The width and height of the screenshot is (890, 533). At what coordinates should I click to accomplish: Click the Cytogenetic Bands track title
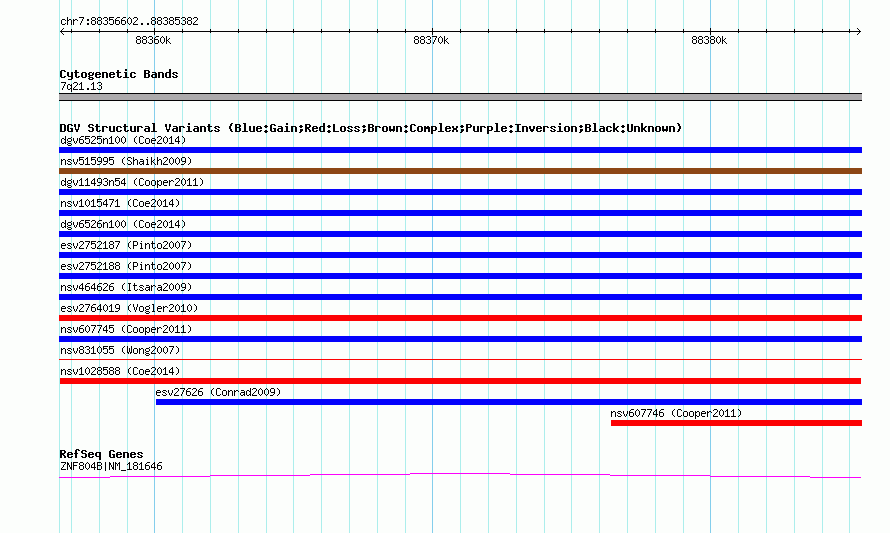[119, 74]
